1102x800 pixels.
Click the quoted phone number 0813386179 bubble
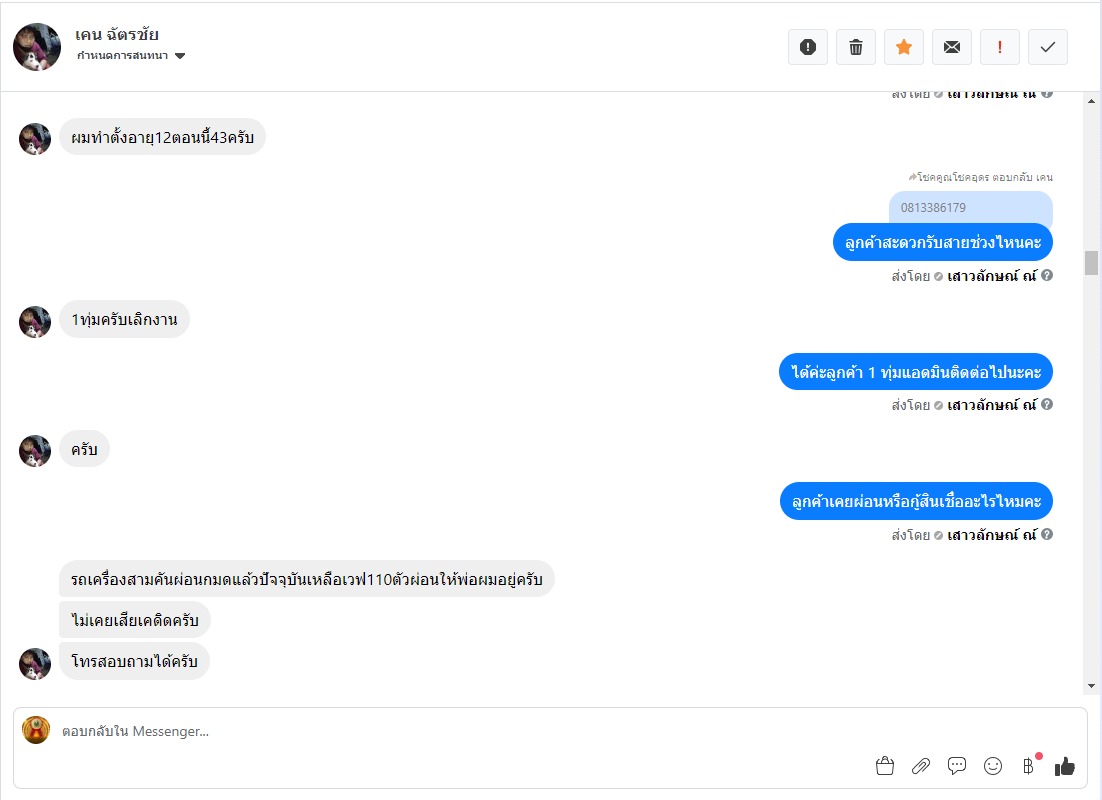(971, 207)
